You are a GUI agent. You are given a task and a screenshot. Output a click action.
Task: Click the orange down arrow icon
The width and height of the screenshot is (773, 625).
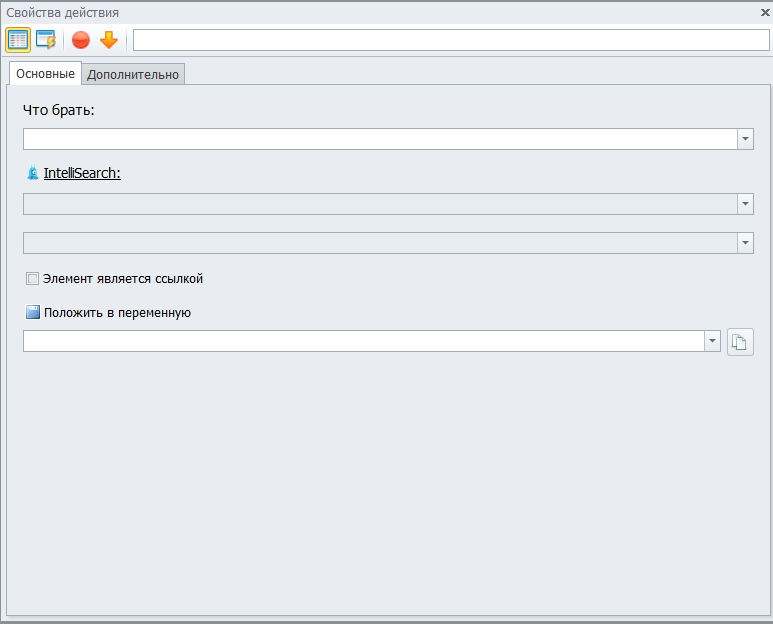109,40
